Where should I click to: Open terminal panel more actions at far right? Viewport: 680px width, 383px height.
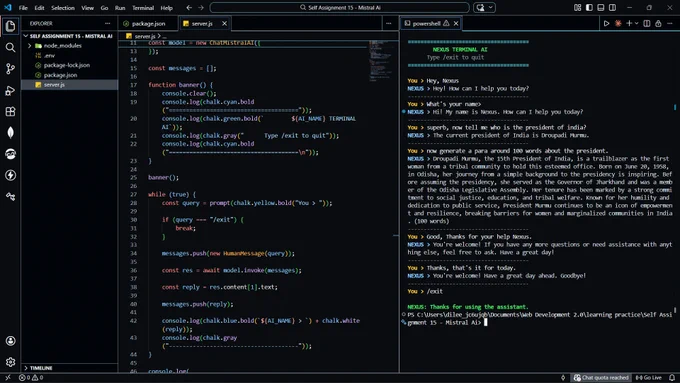(x=670, y=23)
